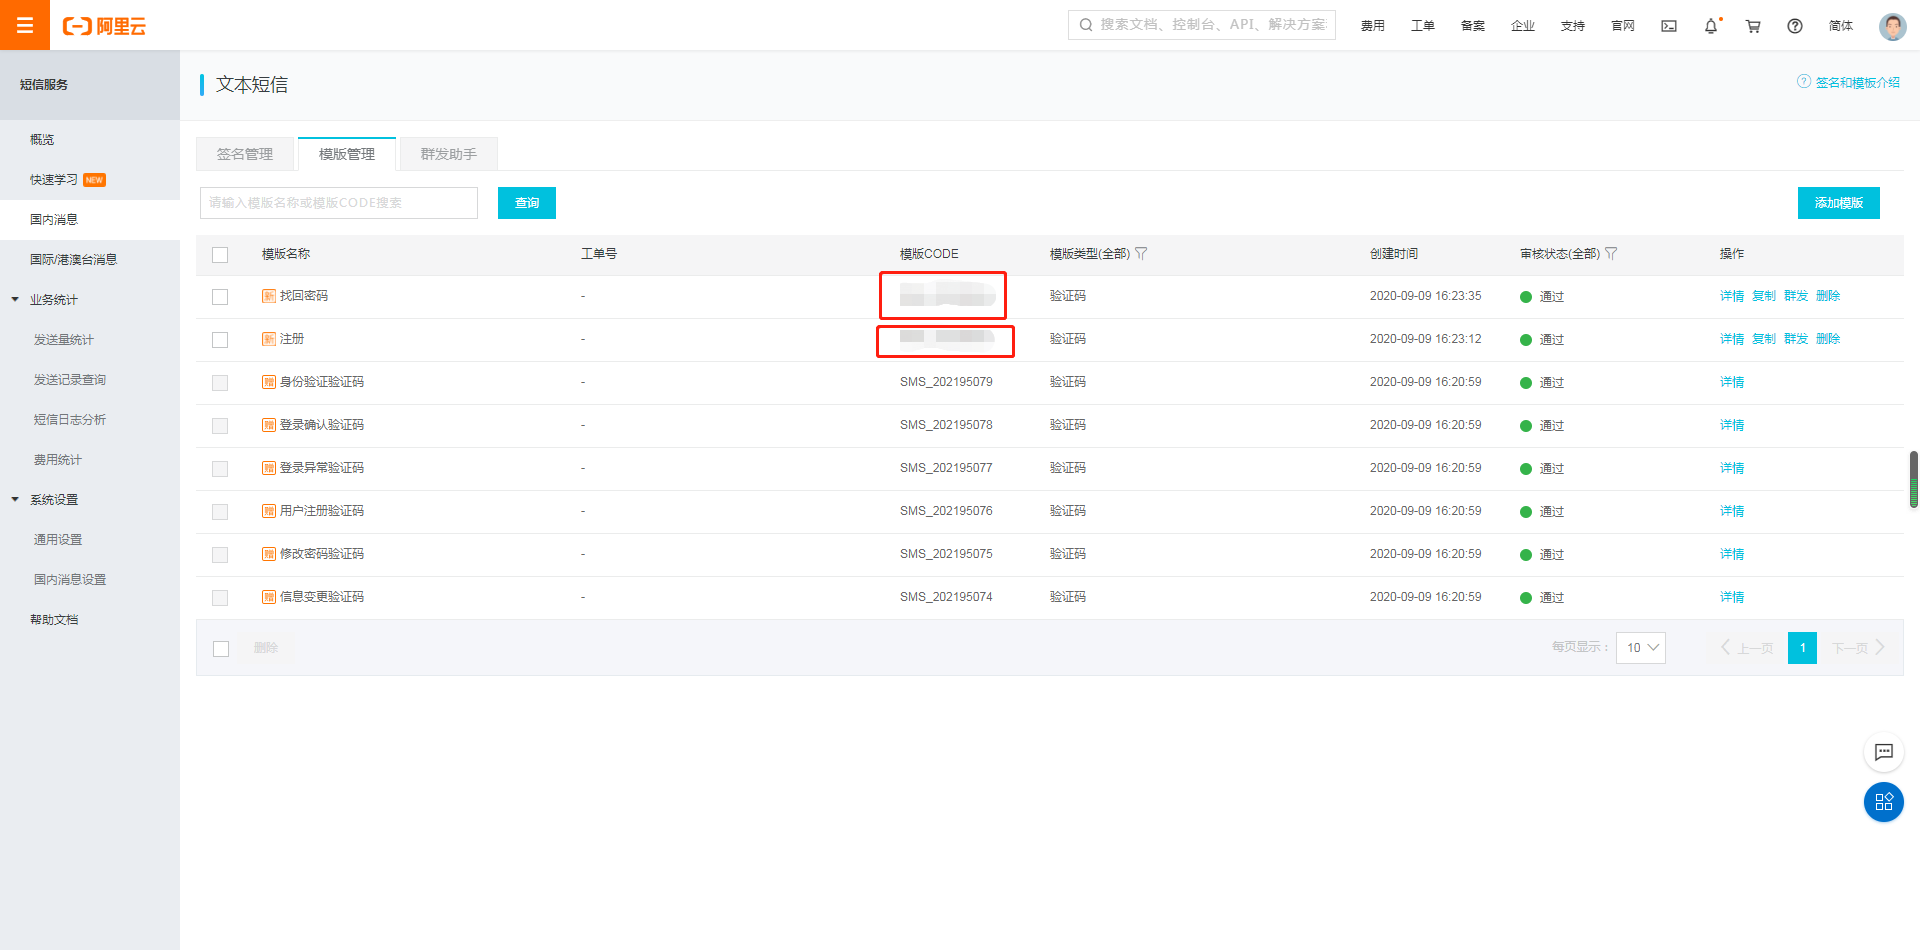Click the preset icon beside 登录异常验证码
Image resolution: width=1920 pixels, height=950 pixels.
pos(268,468)
